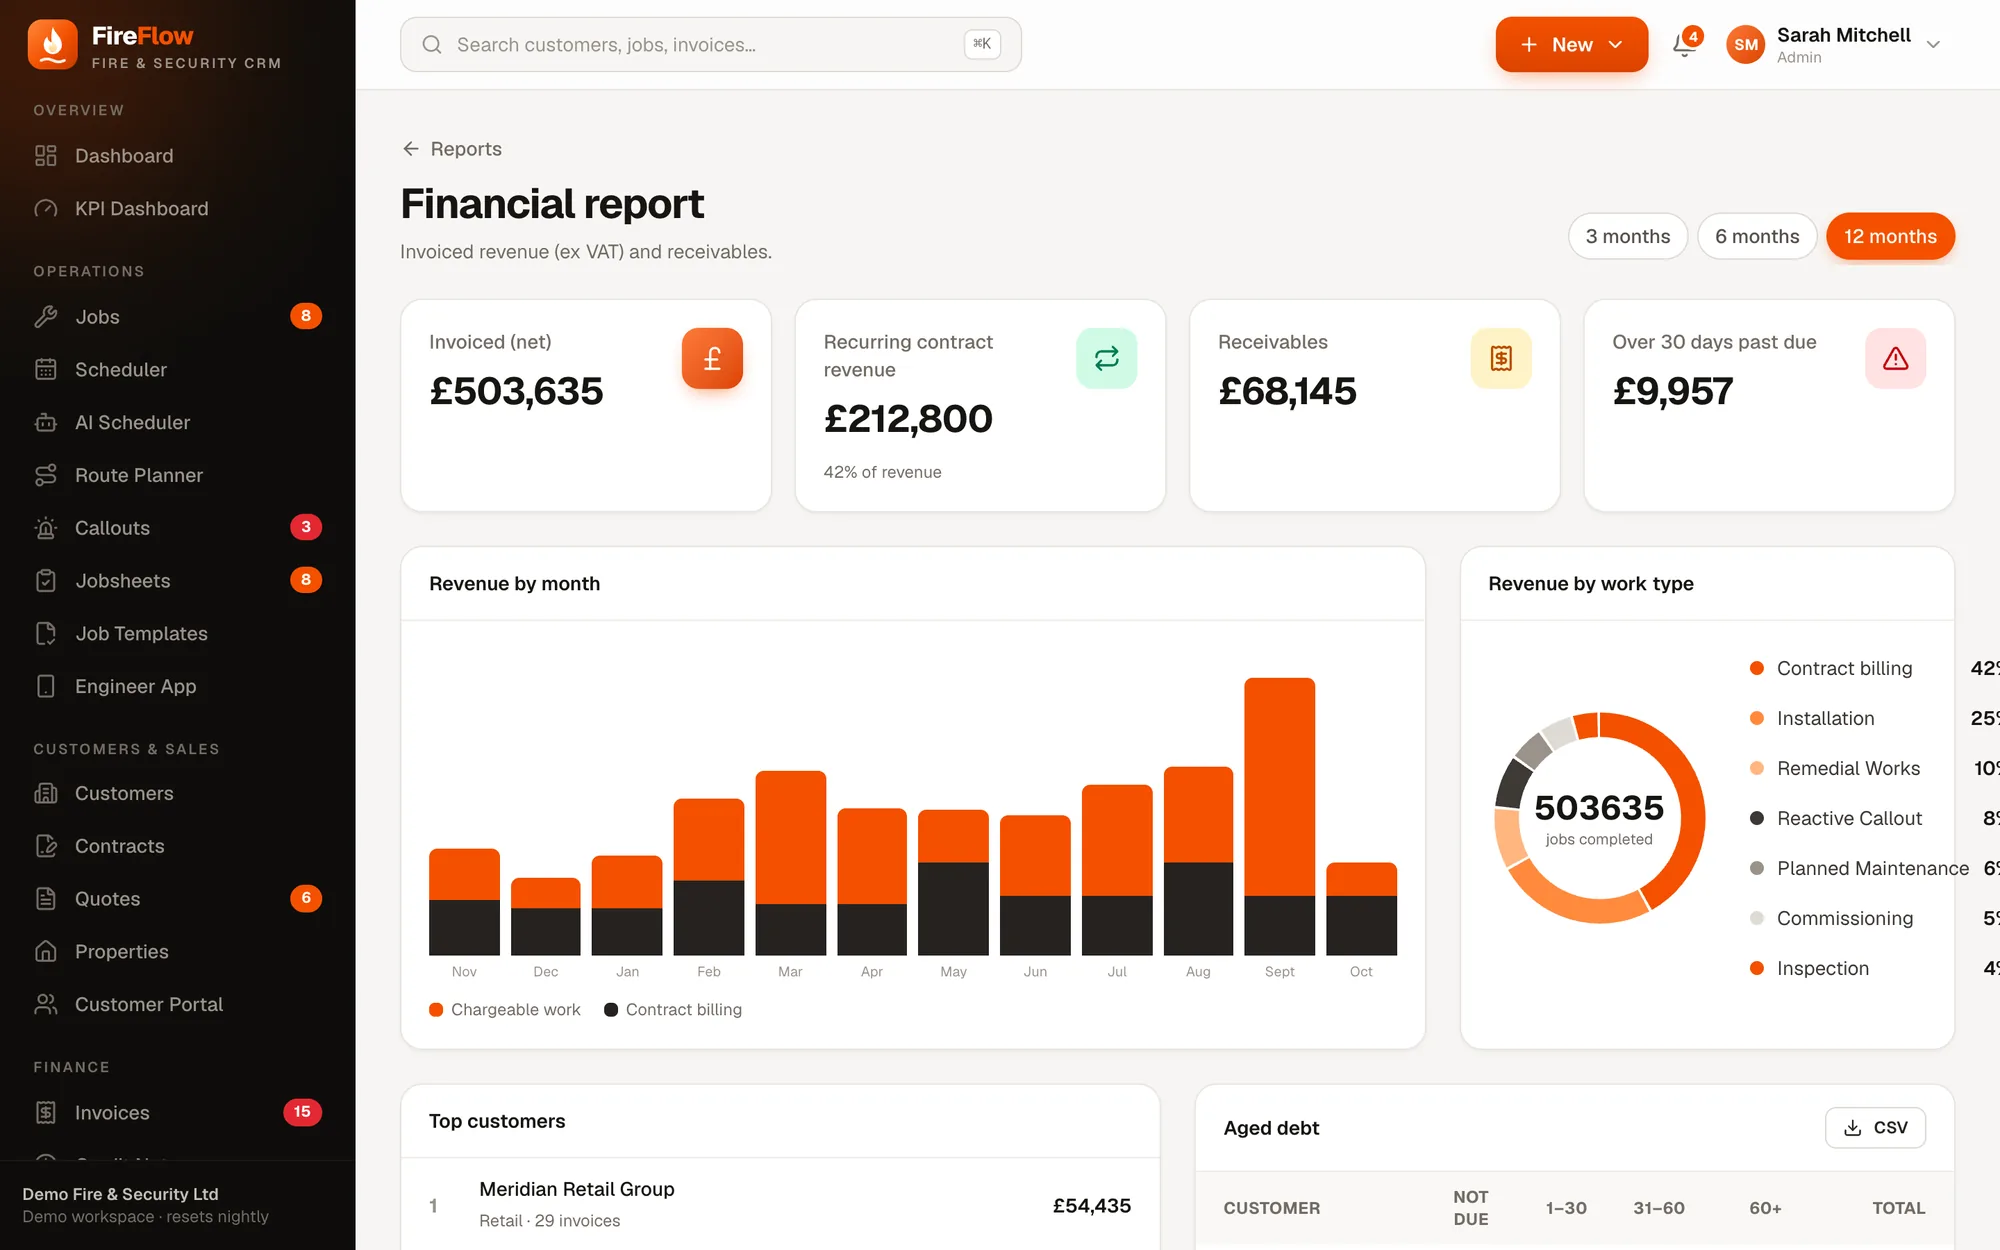Click the Jobs badge showing 8
This screenshot has height=1250, width=2000.
click(x=306, y=317)
